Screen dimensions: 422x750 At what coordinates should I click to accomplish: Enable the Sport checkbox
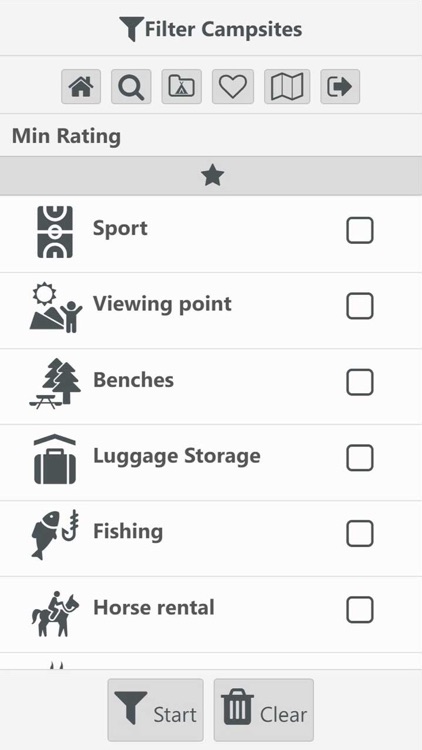pyautogui.click(x=360, y=231)
